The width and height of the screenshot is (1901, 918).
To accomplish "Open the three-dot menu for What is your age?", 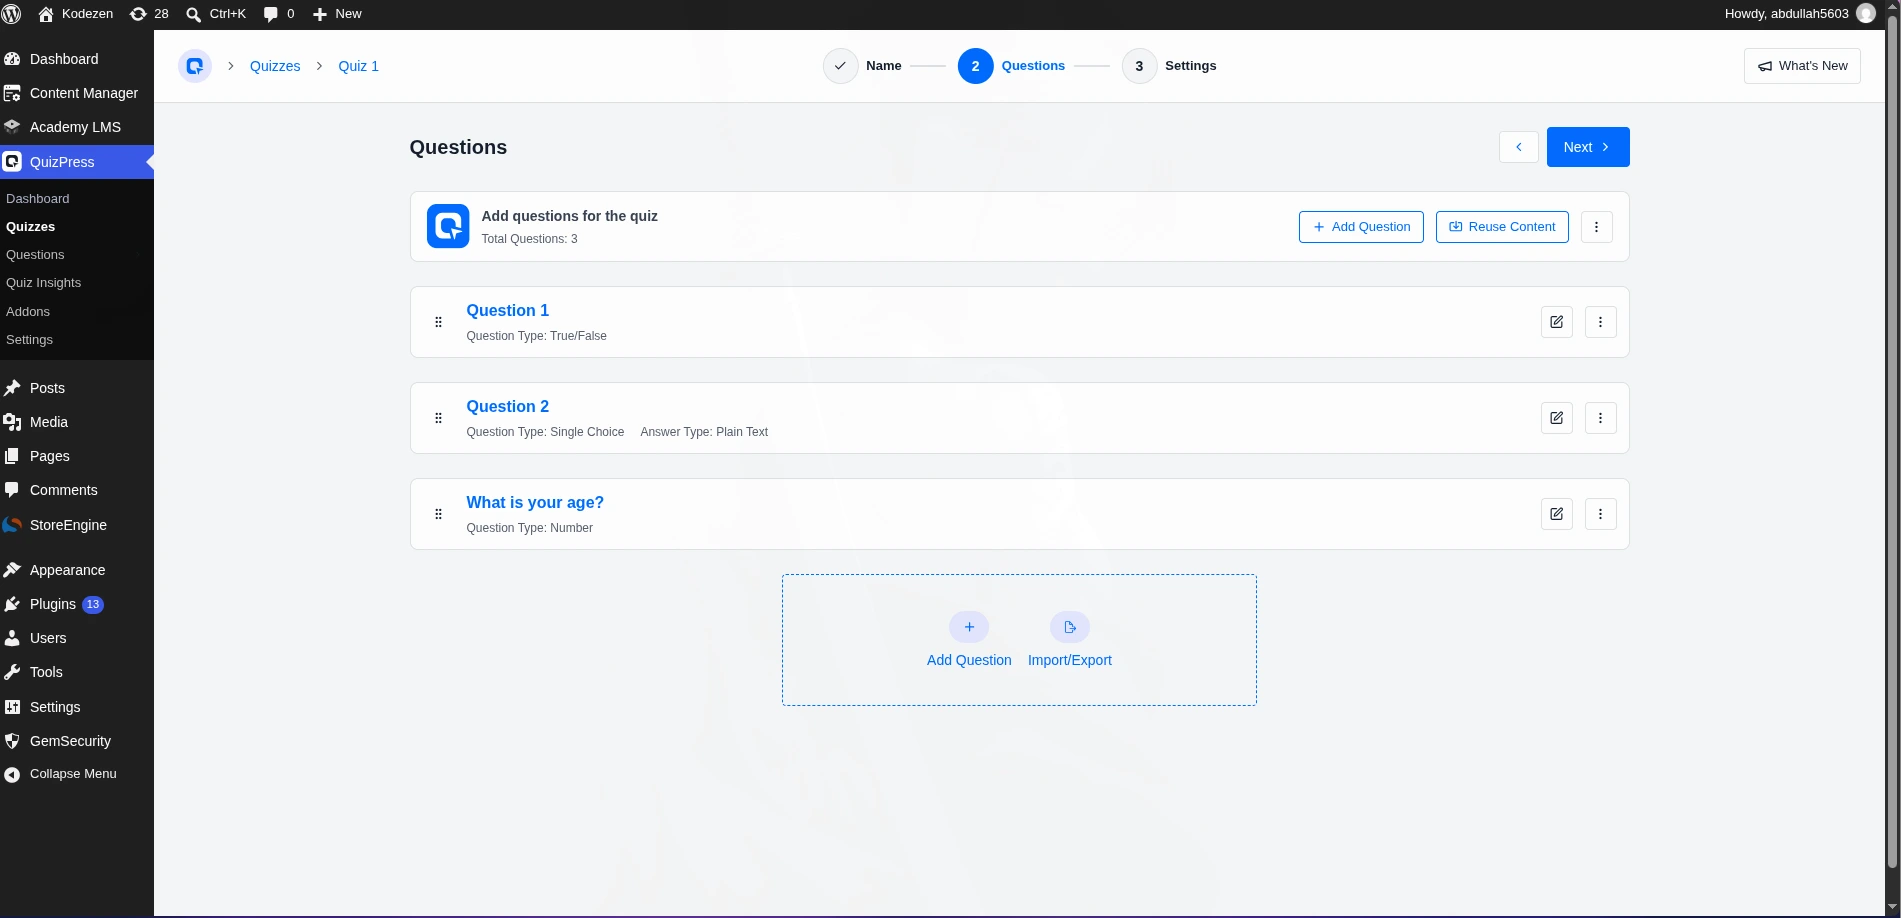I will pyautogui.click(x=1600, y=514).
